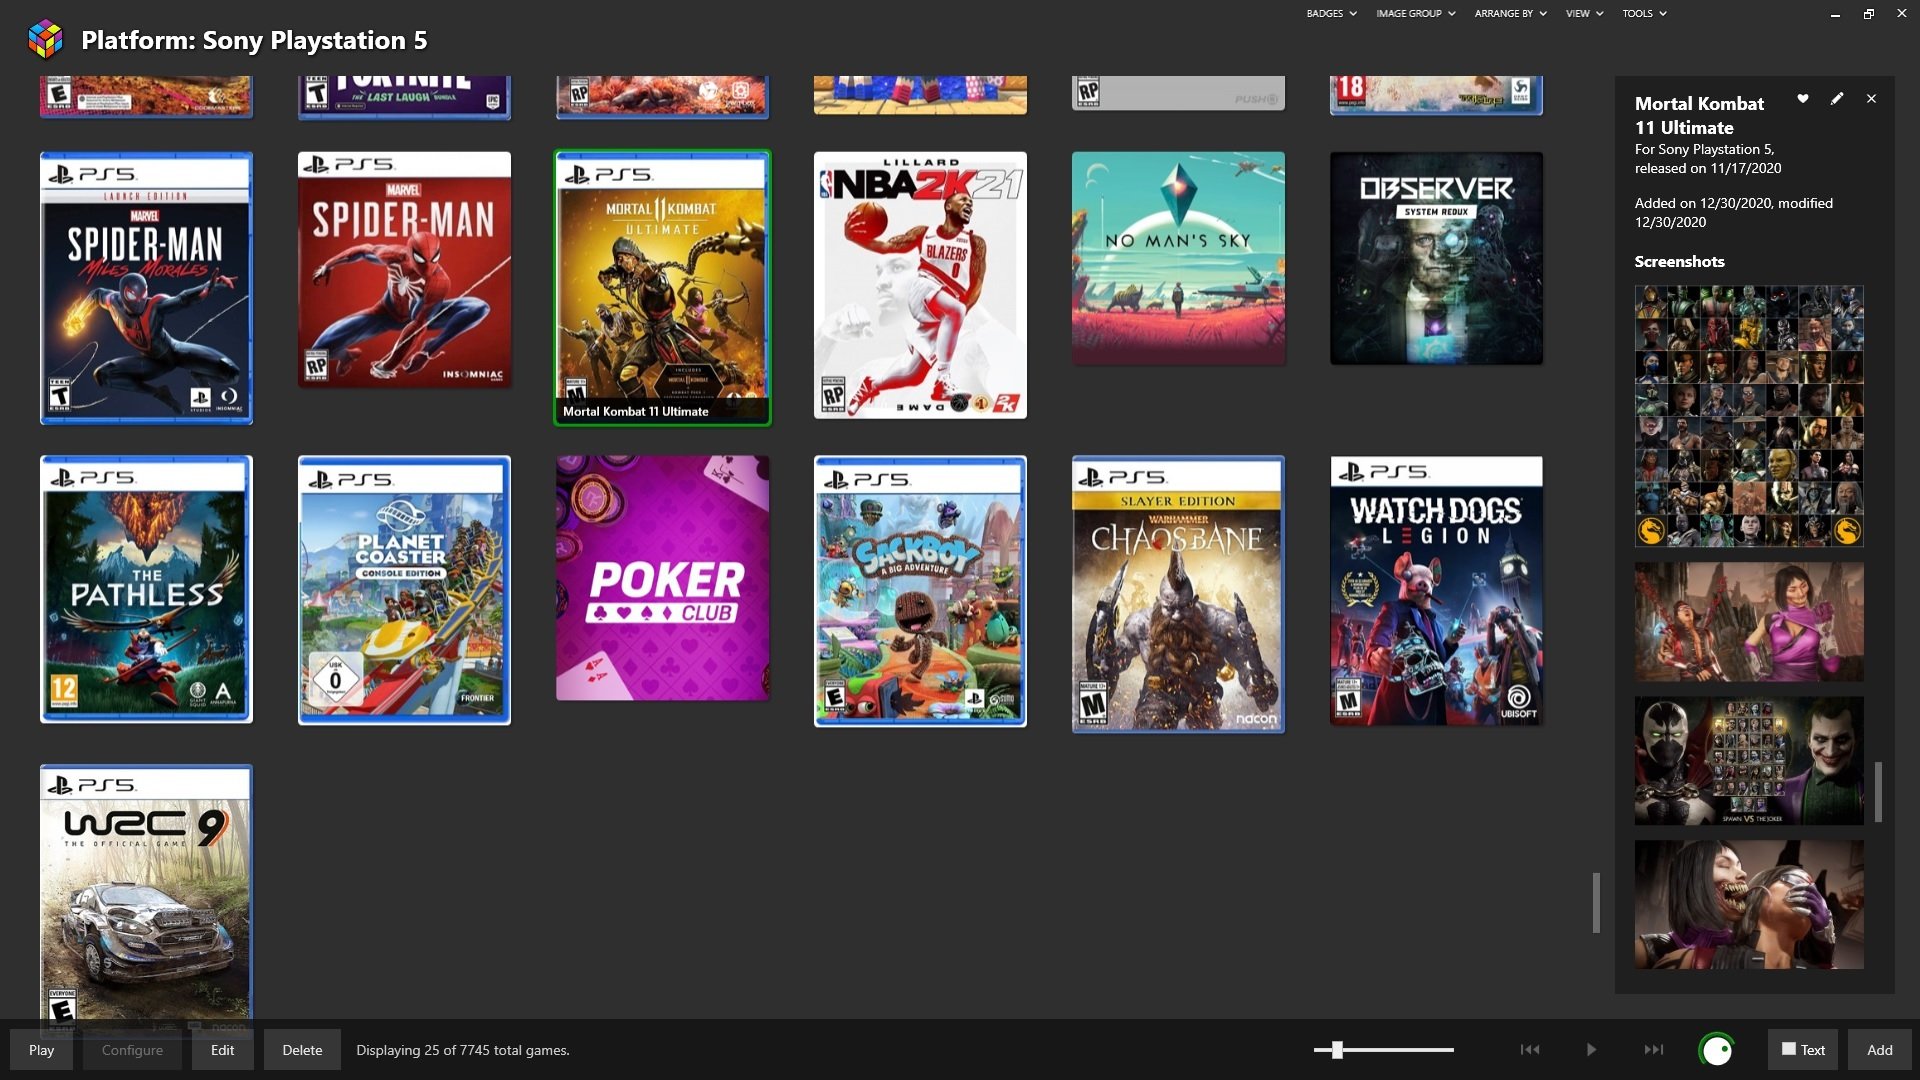
Task: Select the Poker Club cover
Action: tap(662, 578)
